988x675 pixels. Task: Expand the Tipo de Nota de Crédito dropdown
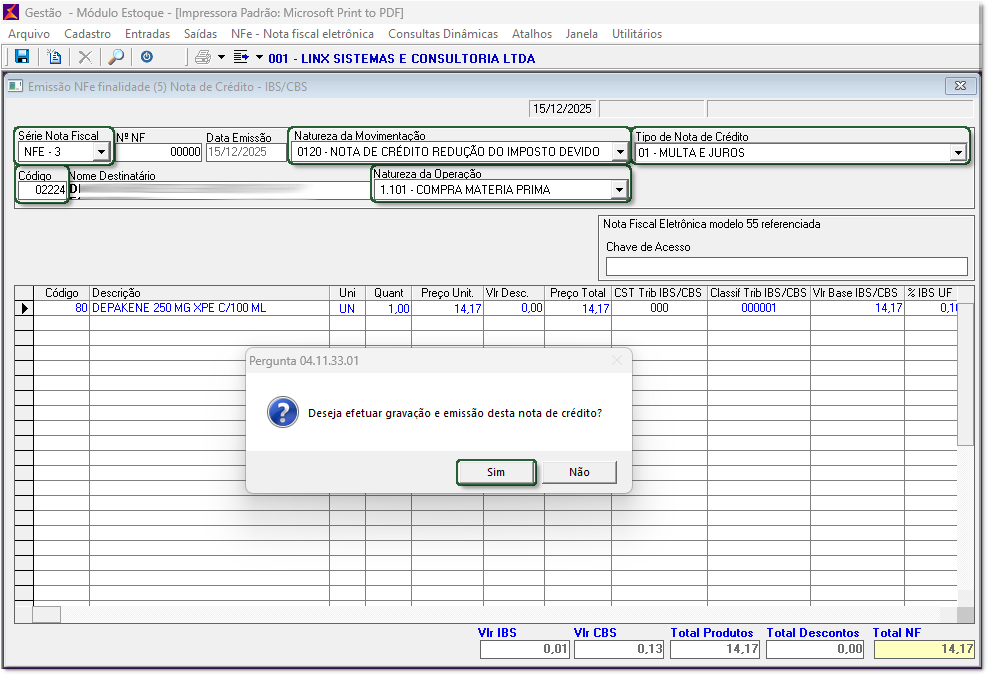[x=957, y=153]
